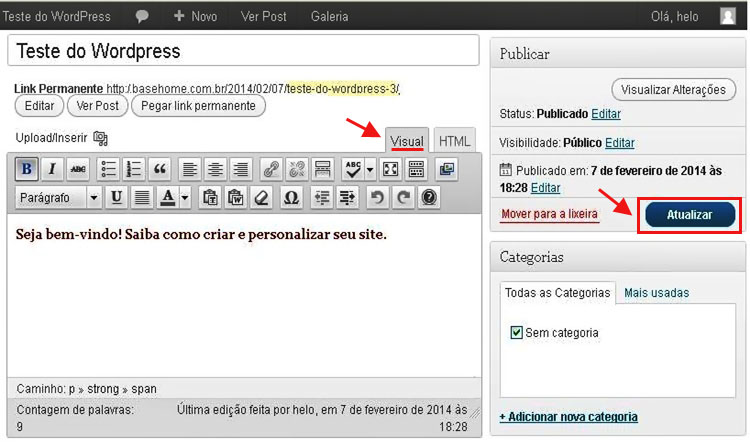Click the gallery icon after kitchen sink
Image resolution: width=750 pixels, height=444 pixels.
coord(447,169)
